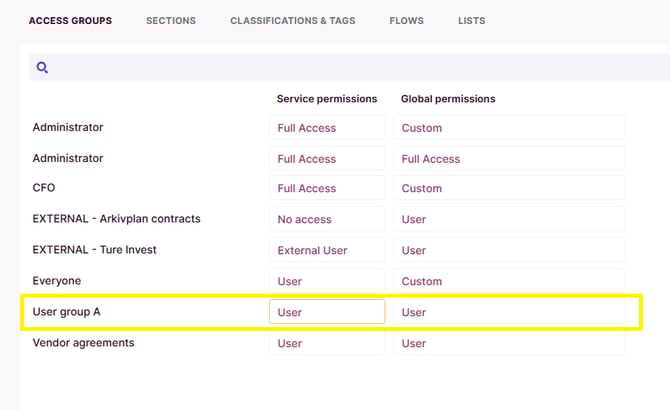Open External User dropdown for Ture Invest
This screenshot has height=410, width=670.
pyautogui.click(x=327, y=250)
